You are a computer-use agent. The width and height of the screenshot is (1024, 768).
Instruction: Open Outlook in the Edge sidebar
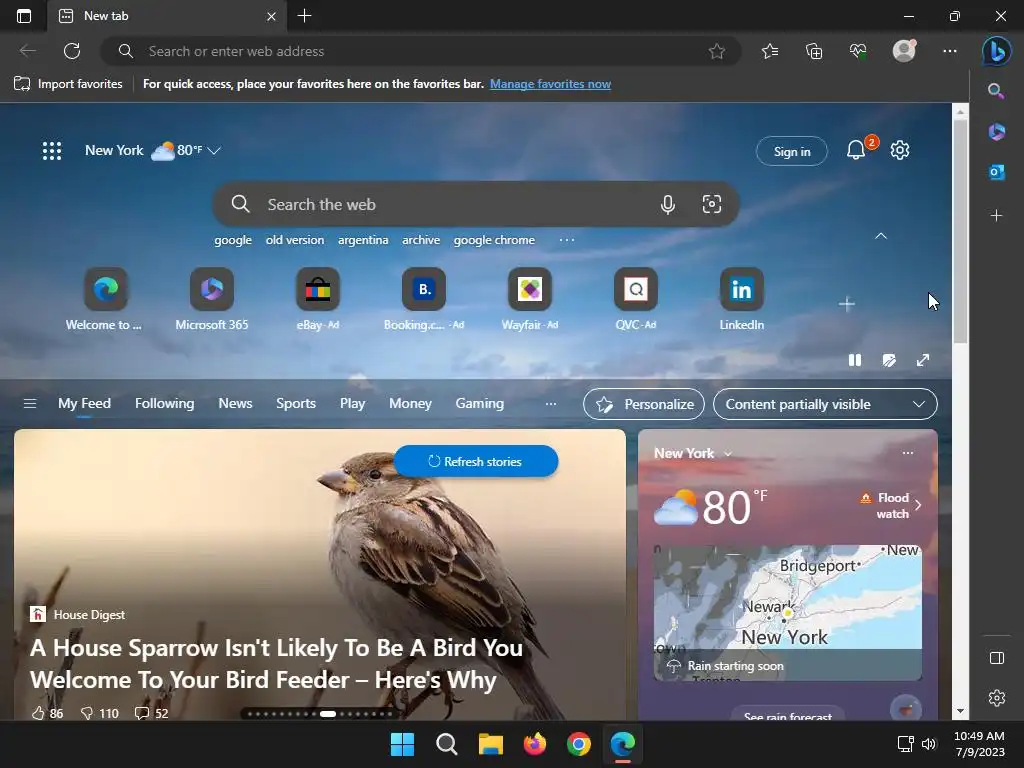(x=996, y=173)
